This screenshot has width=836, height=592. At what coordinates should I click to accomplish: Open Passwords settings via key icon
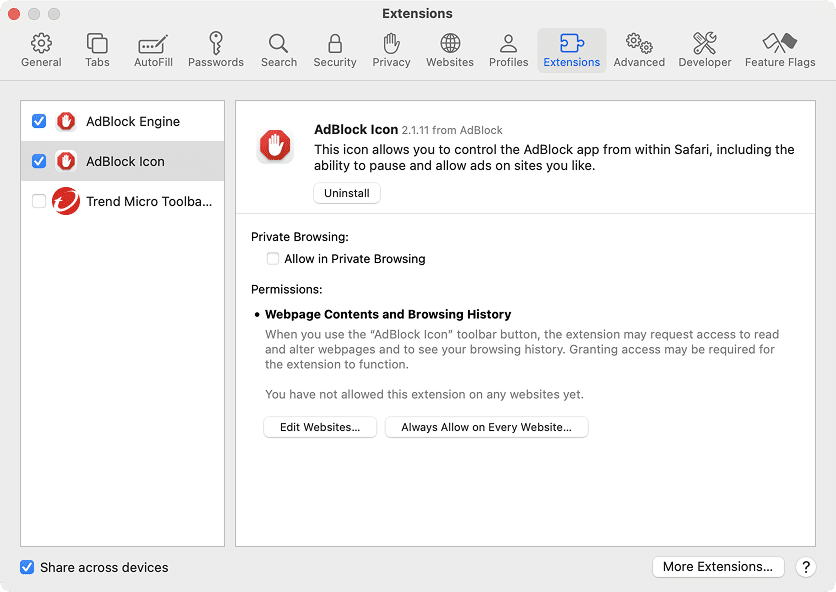(215, 48)
